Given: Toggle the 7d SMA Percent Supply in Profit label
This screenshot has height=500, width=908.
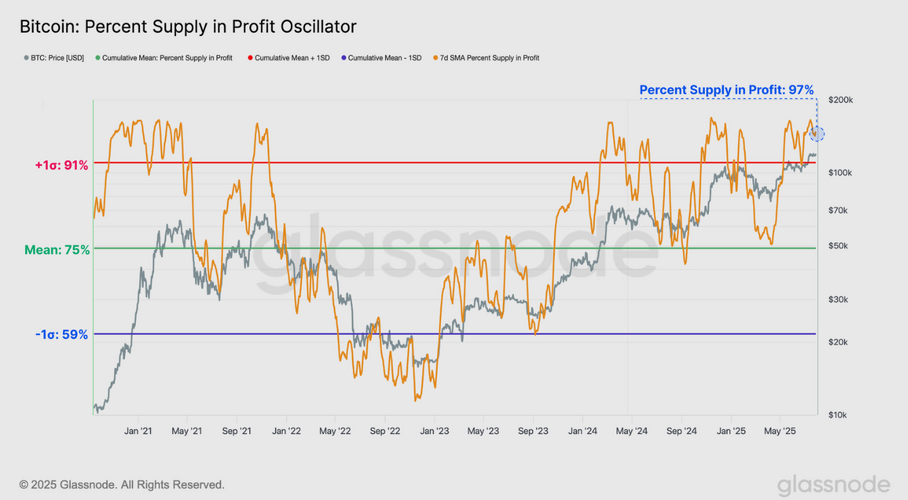Looking at the screenshot, I should 490,59.
